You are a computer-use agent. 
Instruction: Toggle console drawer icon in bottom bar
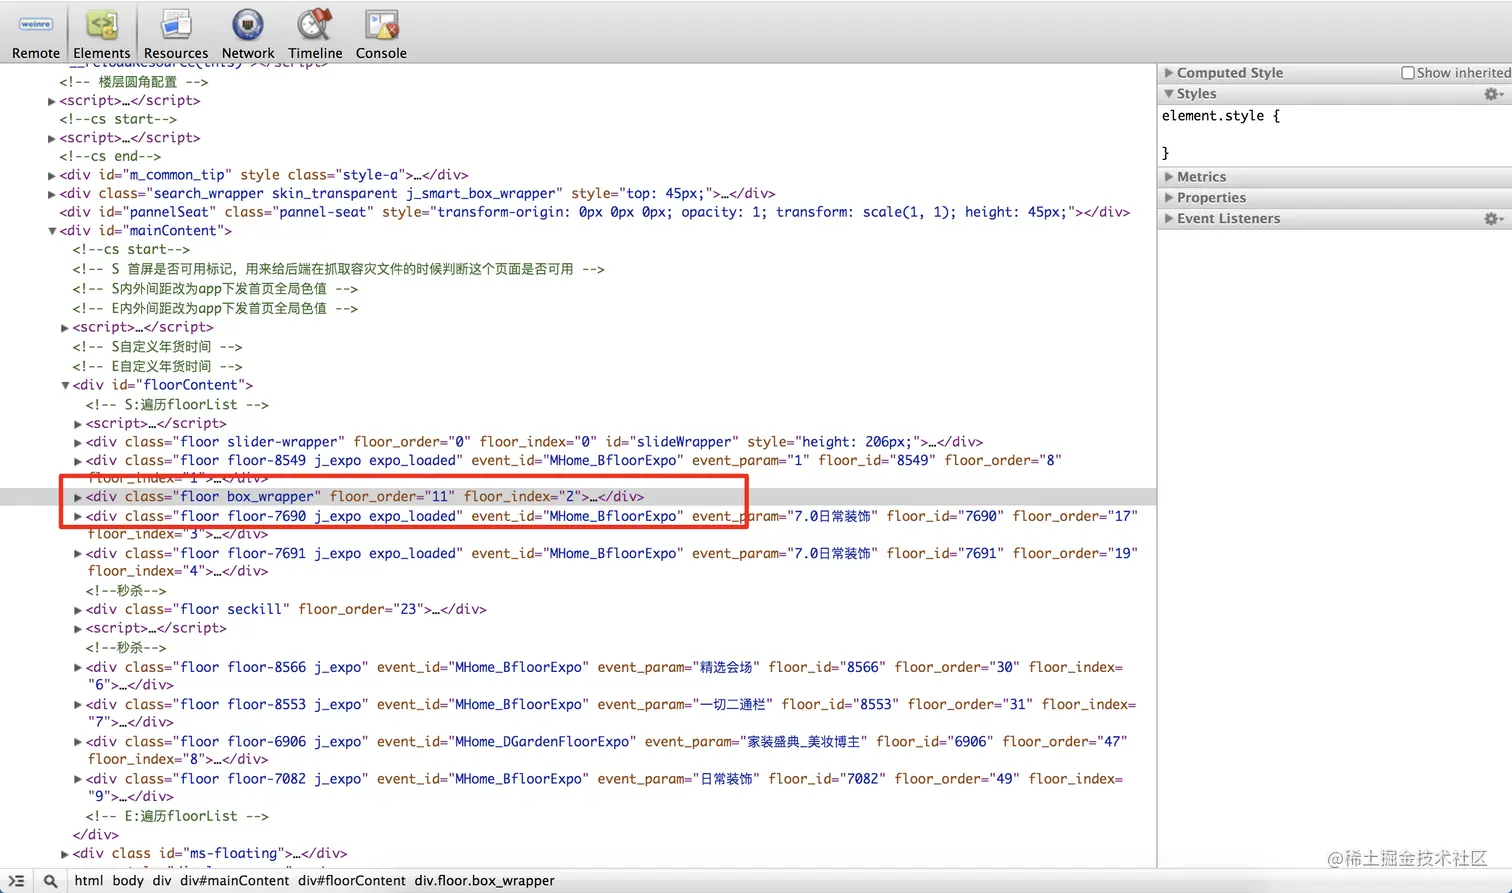click(x=17, y=881)
